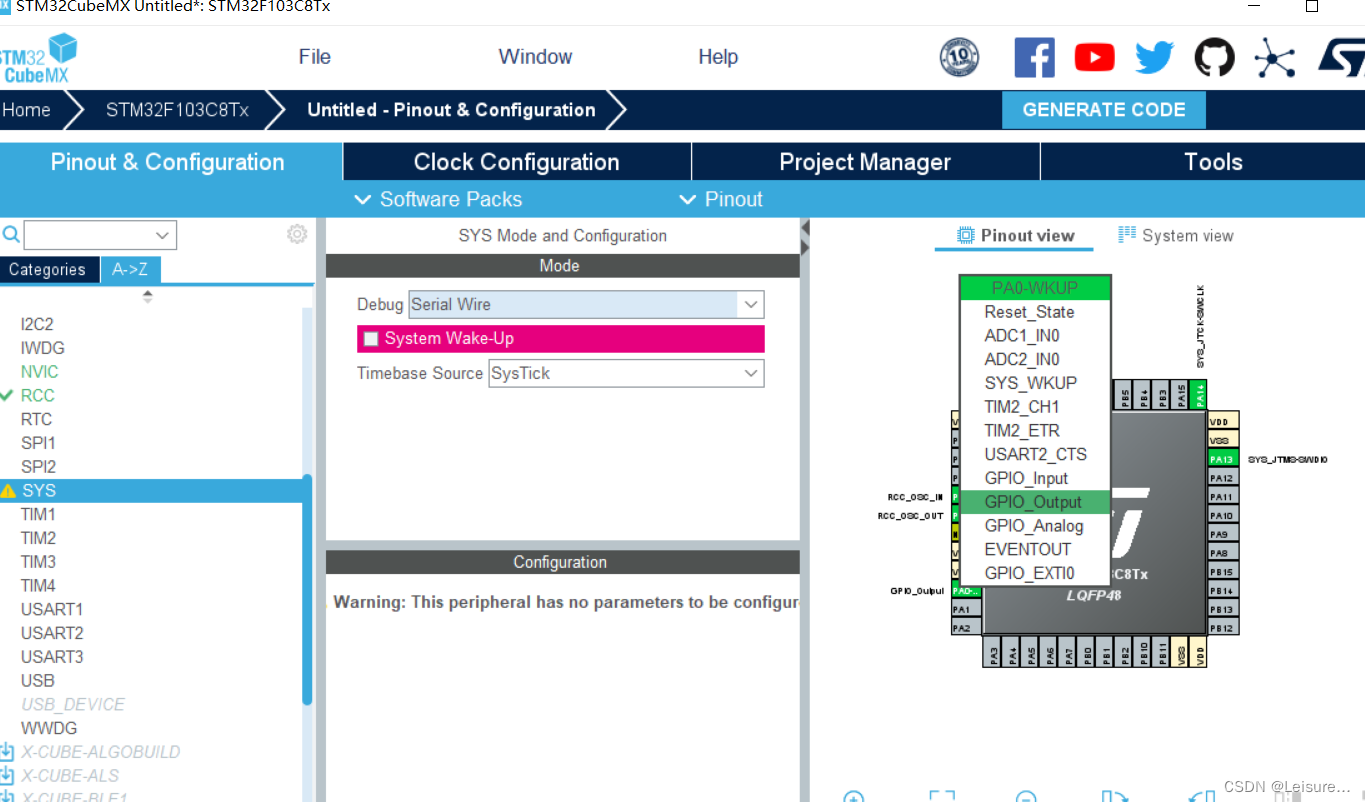
Task: Choose ADC1_IN0 in pin menu
Action: coord(1034,336)
